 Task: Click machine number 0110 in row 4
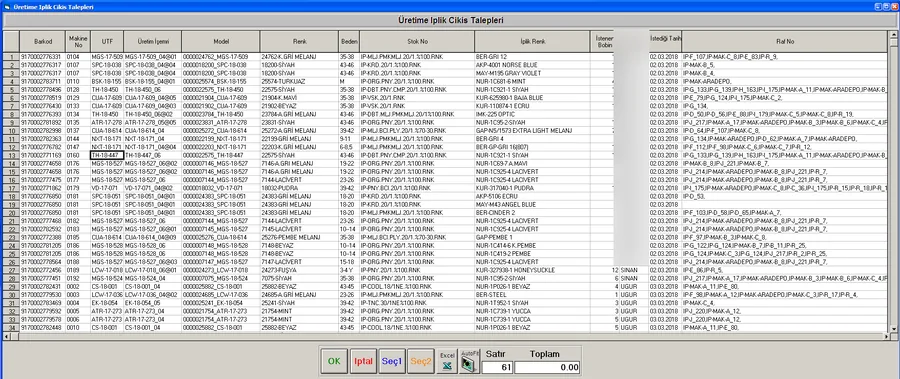point(78,82)
